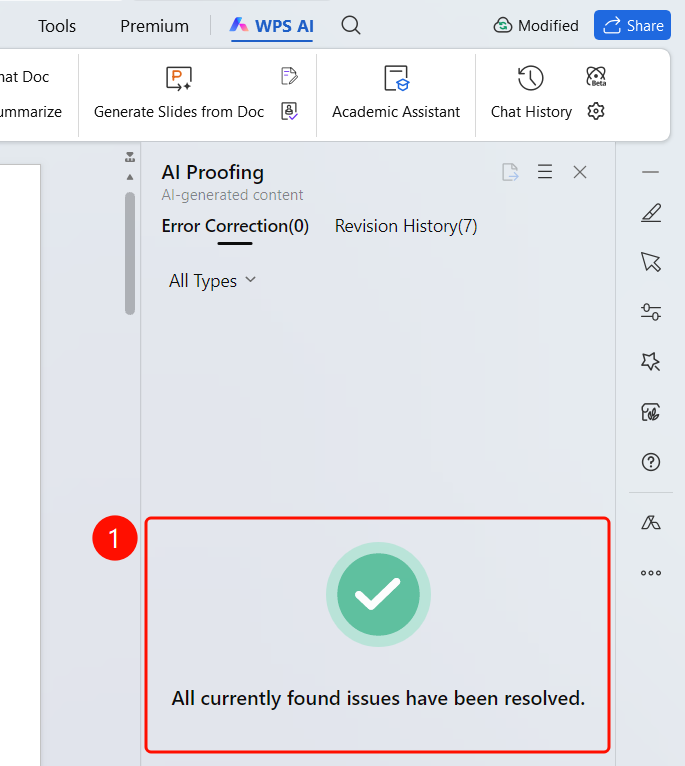Click the document stamp check icon
The width and height of the screenshot is (685, 766).
click(x=289, y=111)
